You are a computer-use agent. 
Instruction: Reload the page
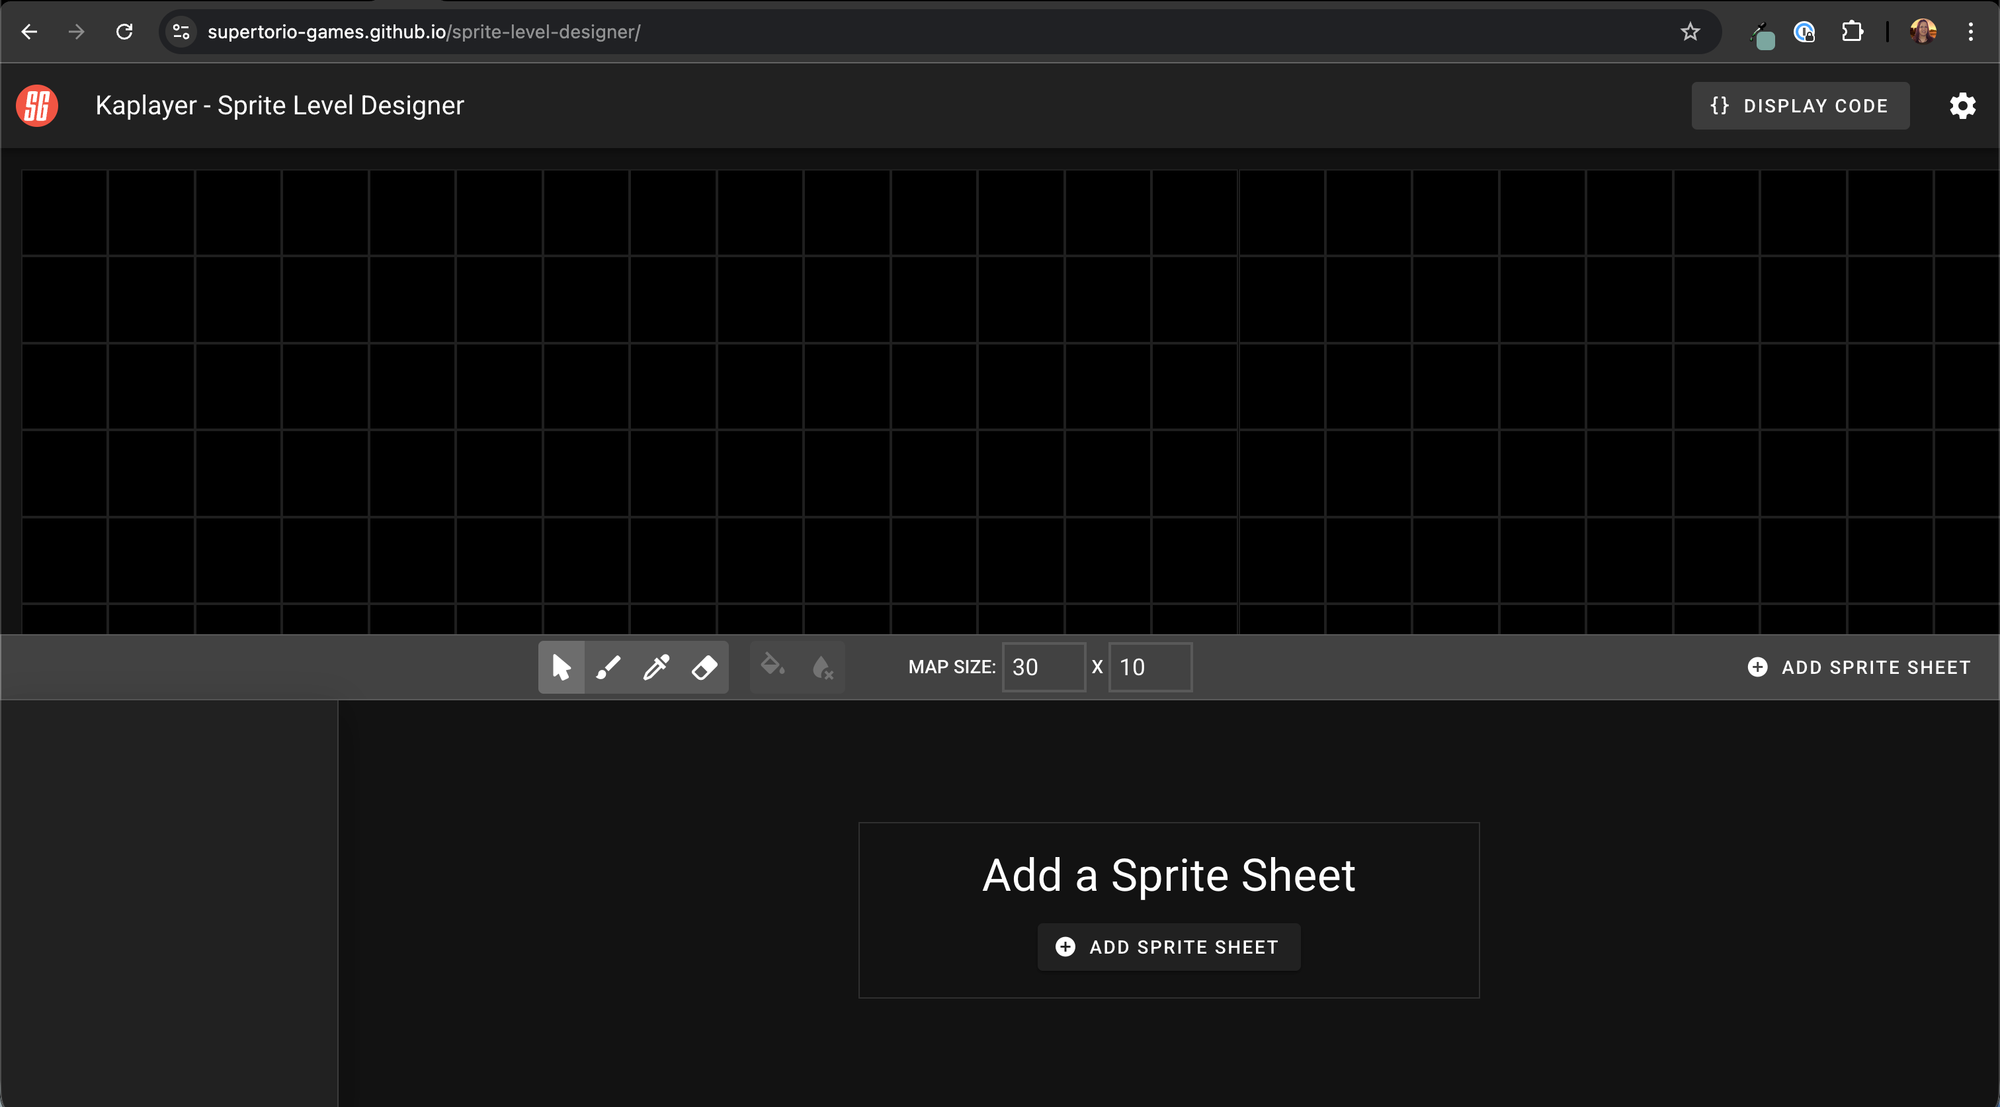coord(125,31)
